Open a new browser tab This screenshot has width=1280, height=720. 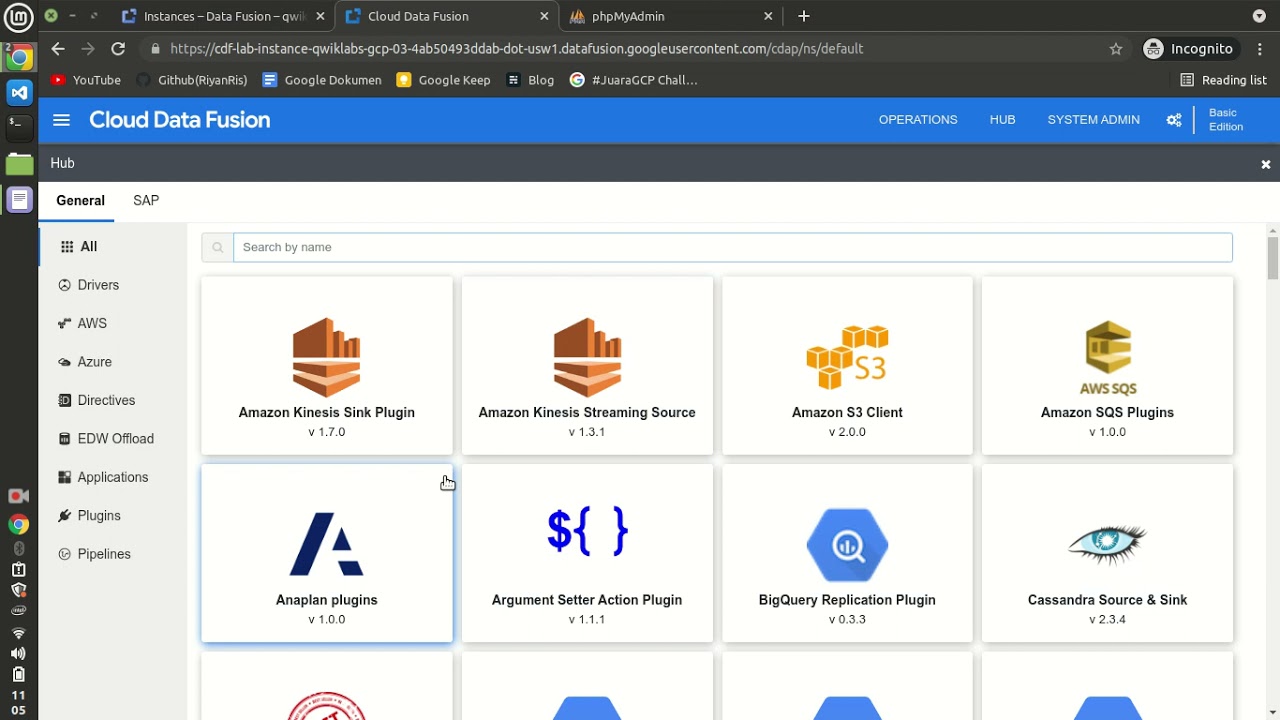[x=804, y=16]
